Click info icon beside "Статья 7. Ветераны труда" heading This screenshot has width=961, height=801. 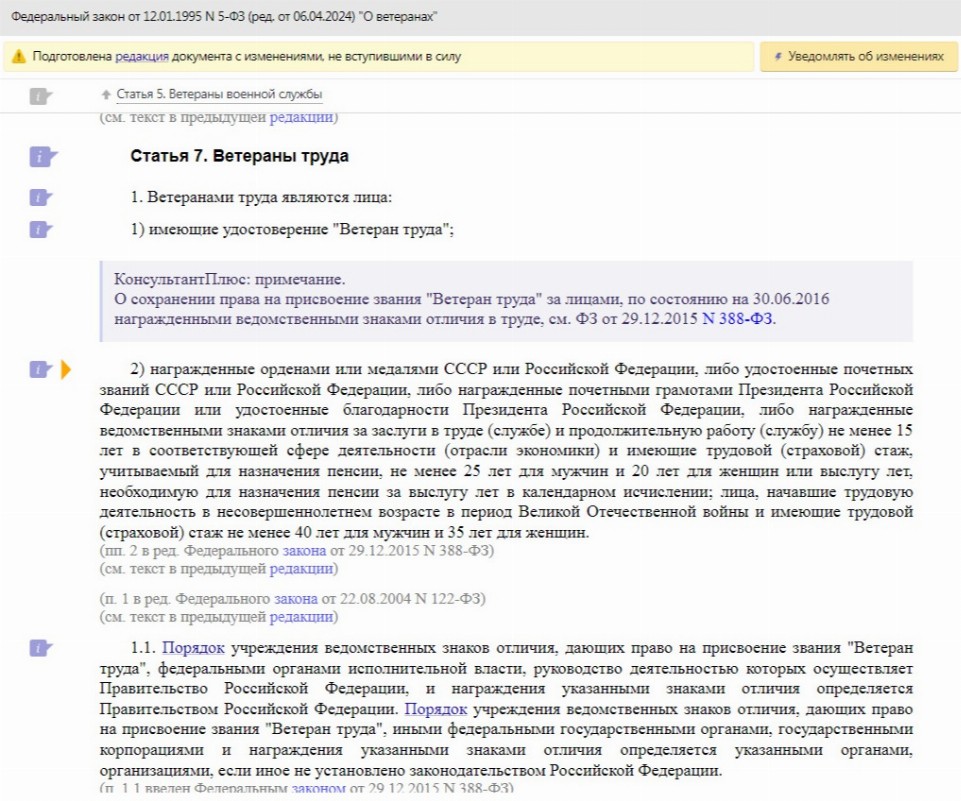tap(41, 157)
